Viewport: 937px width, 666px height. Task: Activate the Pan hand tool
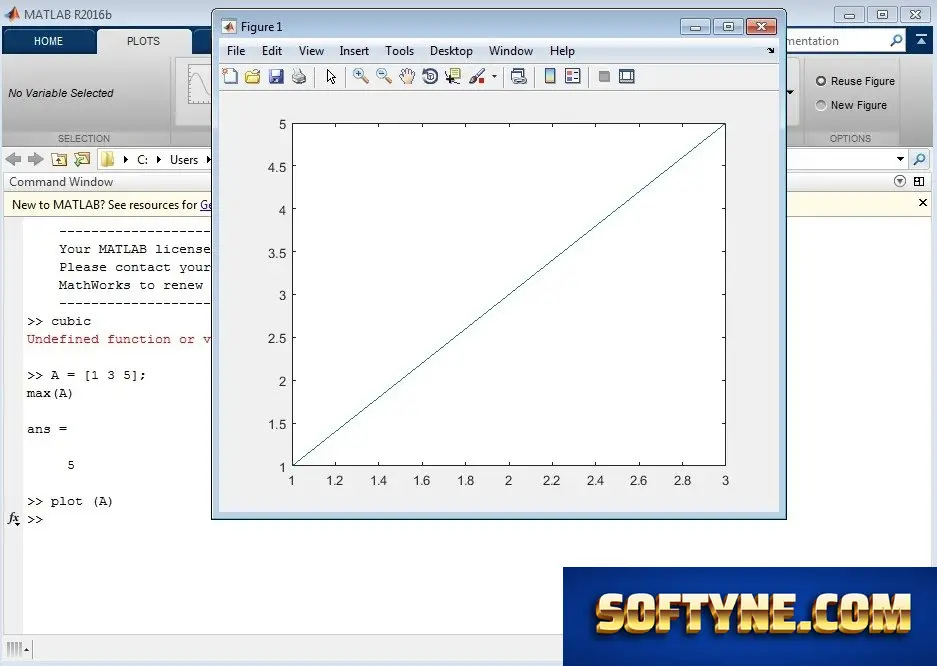coord(407,76)
